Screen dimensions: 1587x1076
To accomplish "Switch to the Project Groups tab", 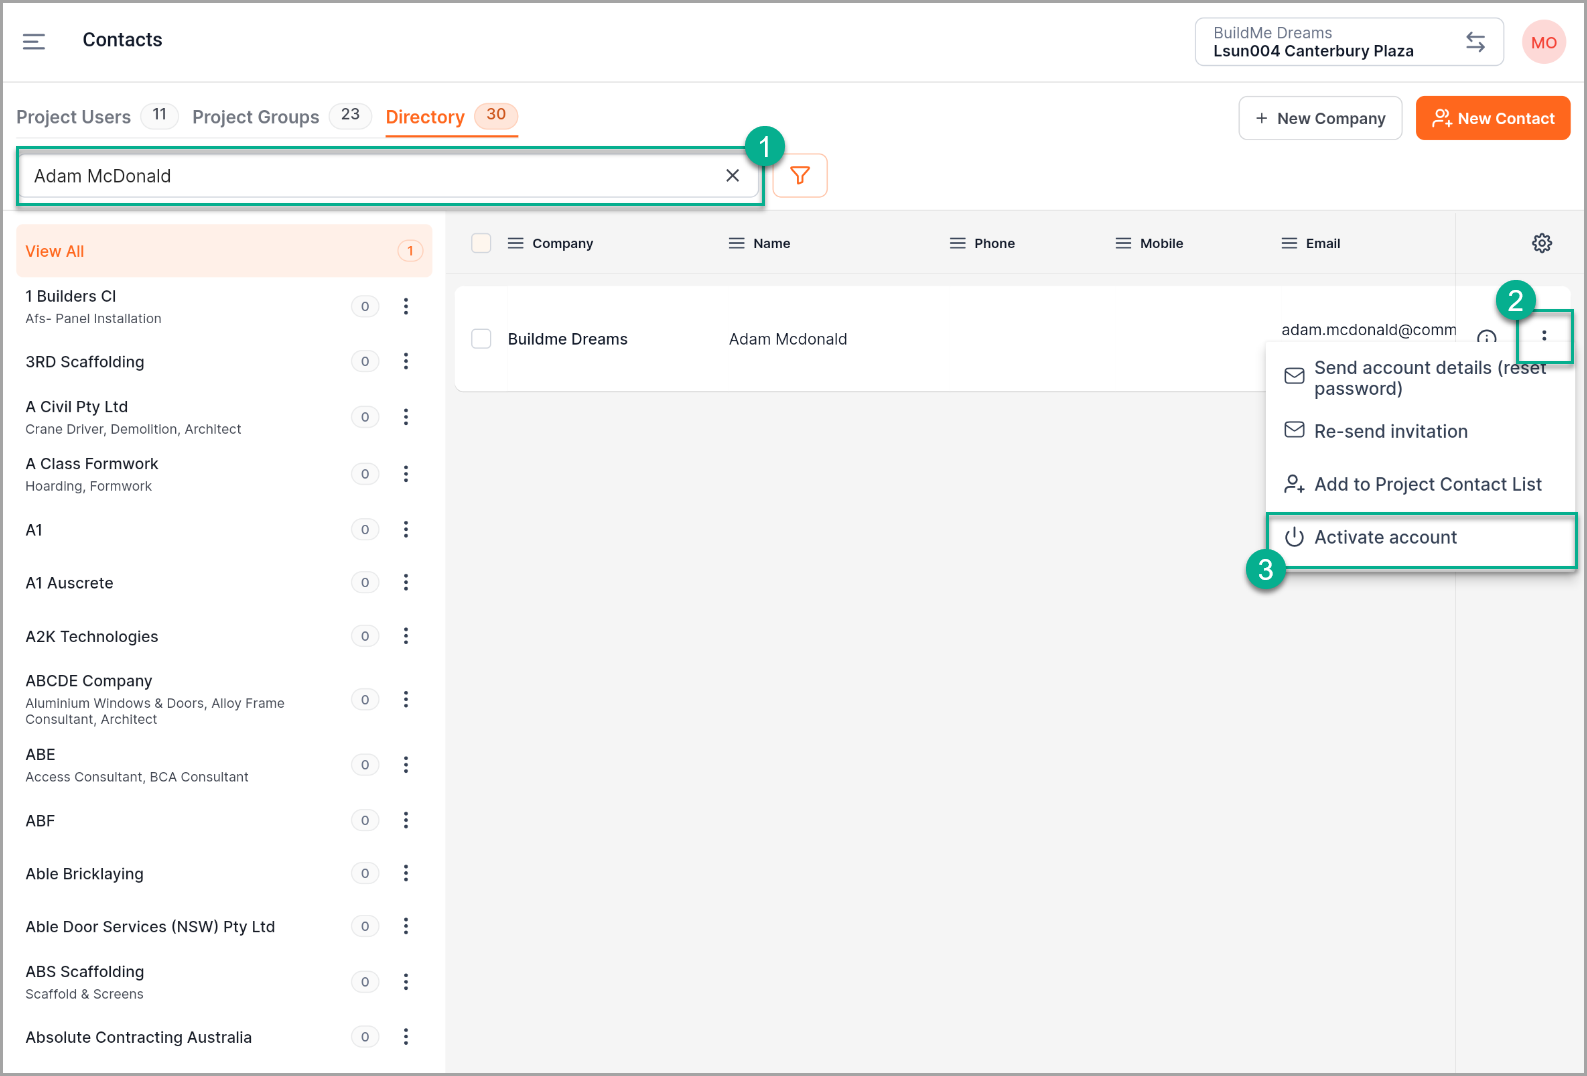I will pos(256,117).
